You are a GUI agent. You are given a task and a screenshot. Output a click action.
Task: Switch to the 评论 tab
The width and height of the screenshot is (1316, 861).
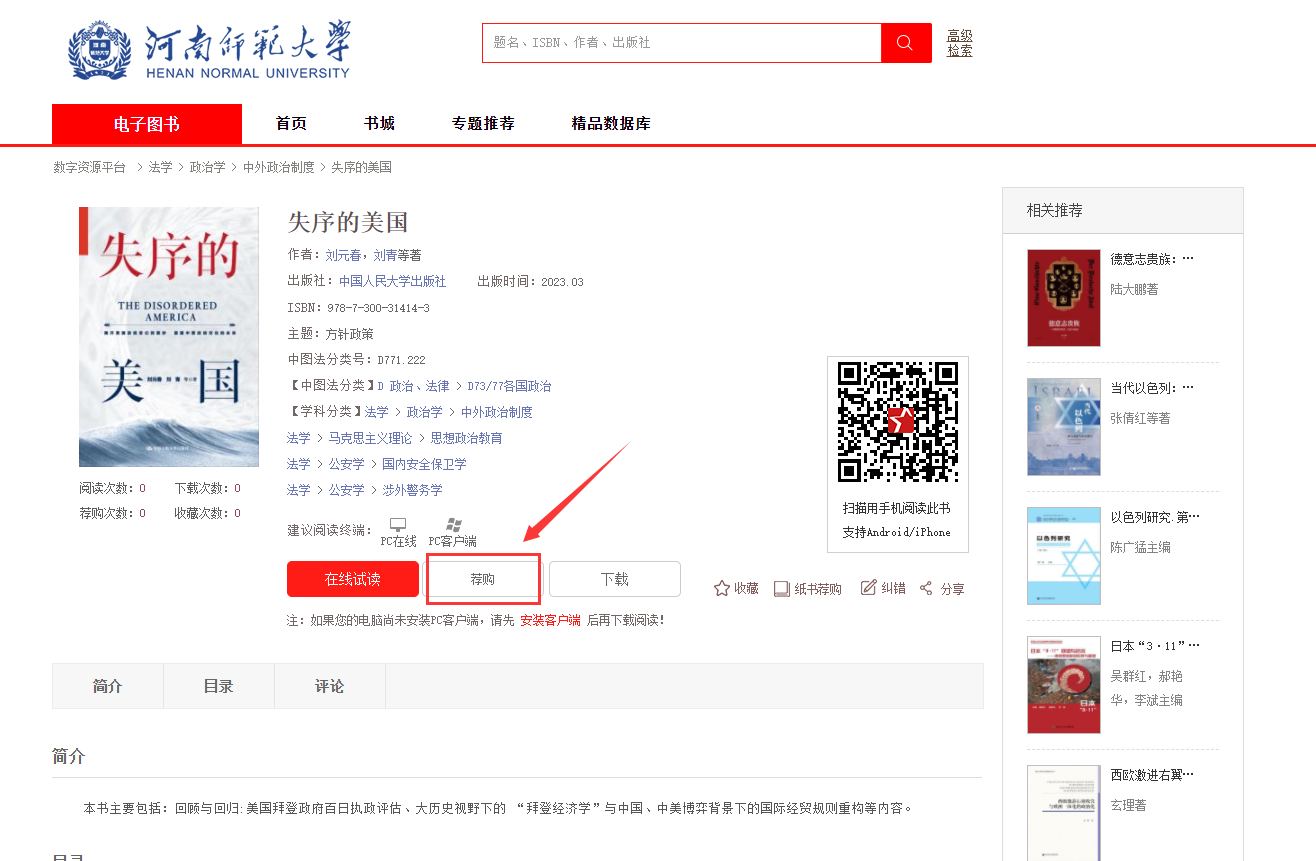click(x=329, y=686)
